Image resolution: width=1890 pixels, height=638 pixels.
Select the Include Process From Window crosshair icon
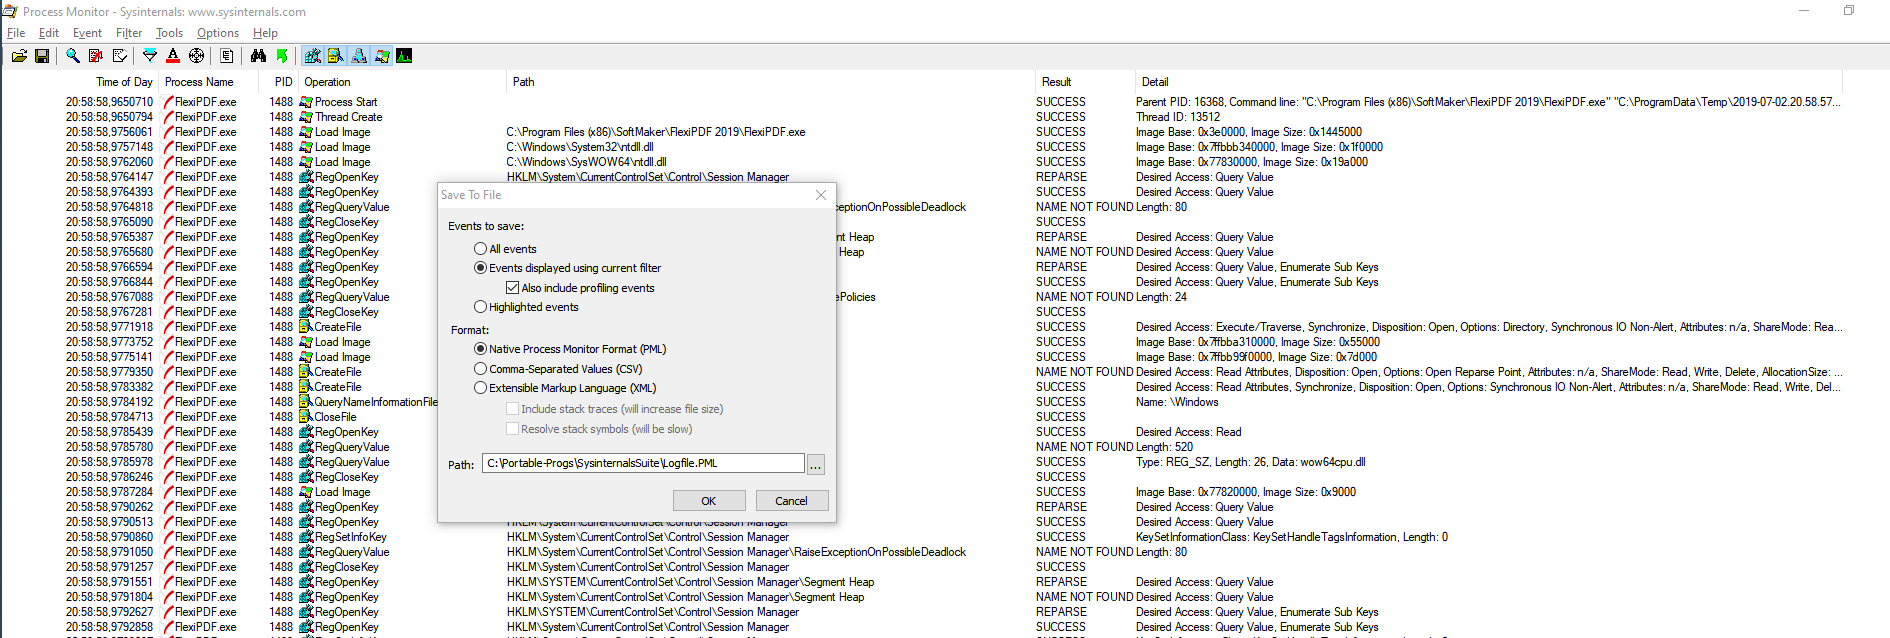(197, 56)
